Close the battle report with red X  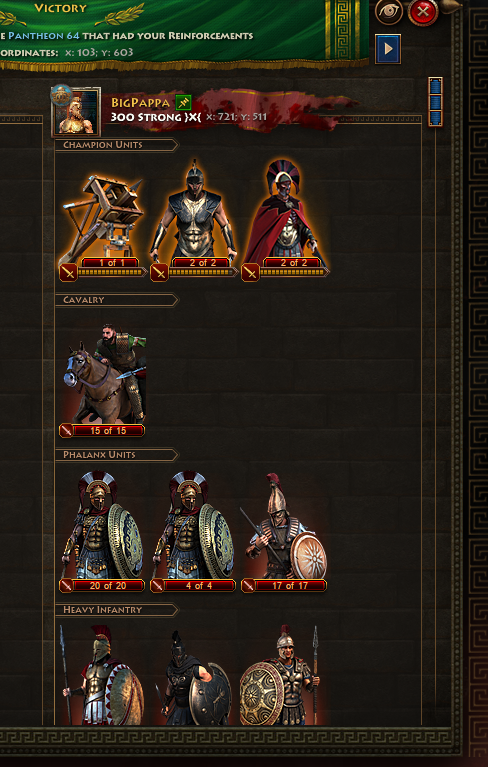coord(422,12)
